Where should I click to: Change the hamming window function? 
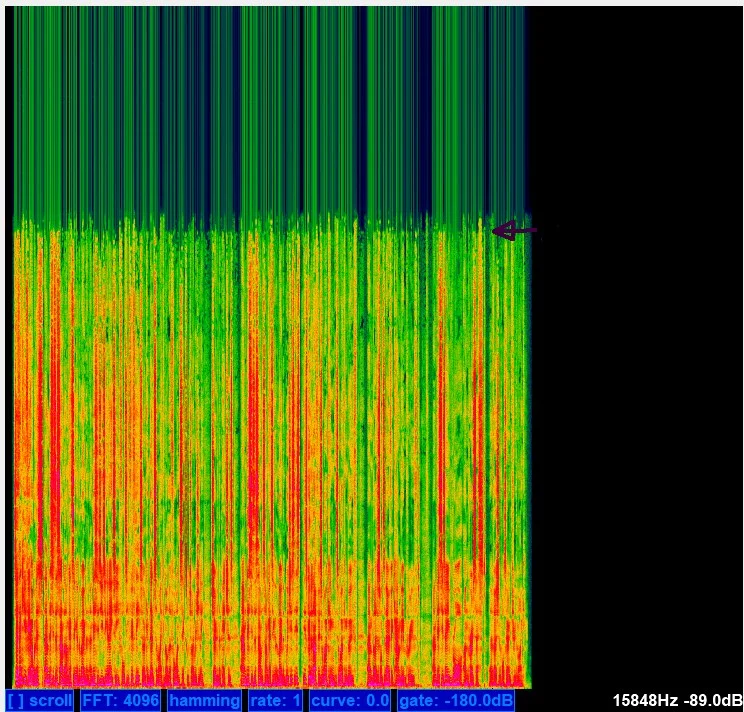[203, 700]
